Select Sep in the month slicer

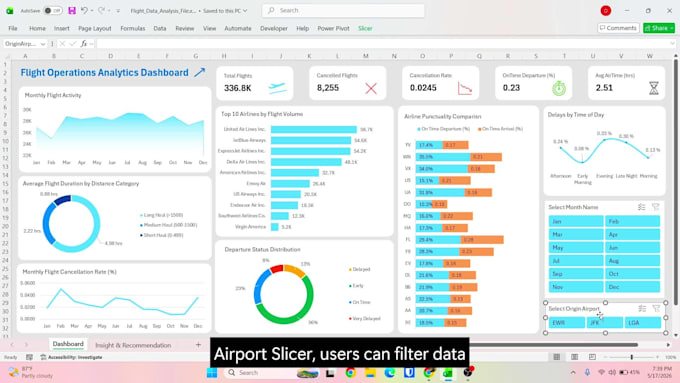click(575, 274)
